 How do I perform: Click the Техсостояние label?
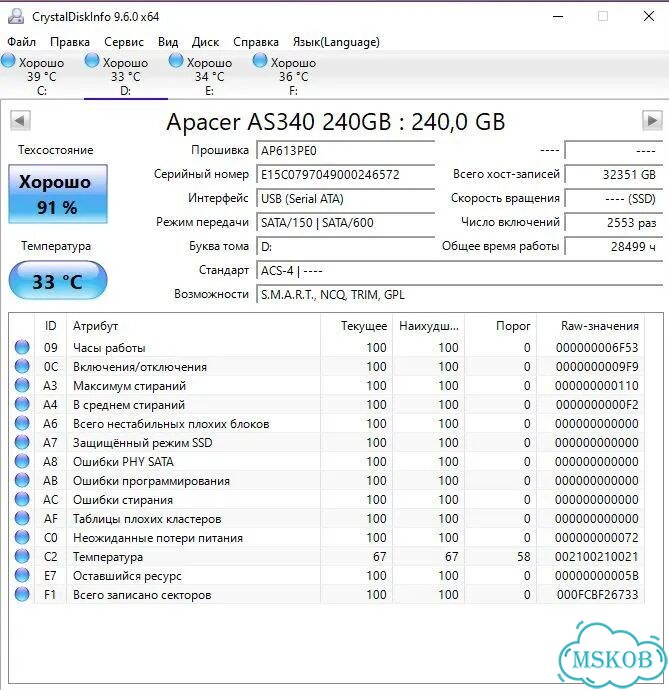(55, 150)
